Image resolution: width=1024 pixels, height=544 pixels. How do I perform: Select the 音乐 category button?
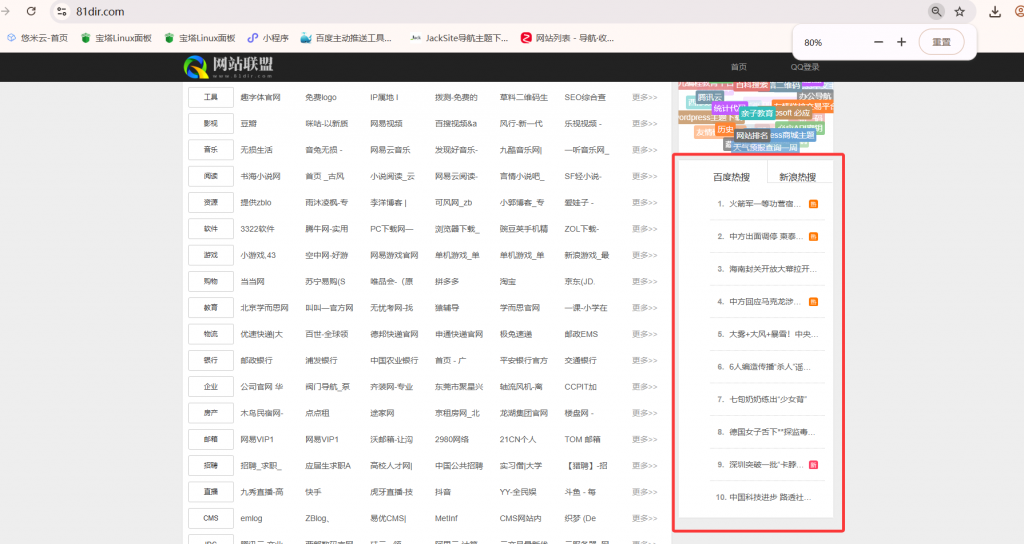tap(210, 150)
